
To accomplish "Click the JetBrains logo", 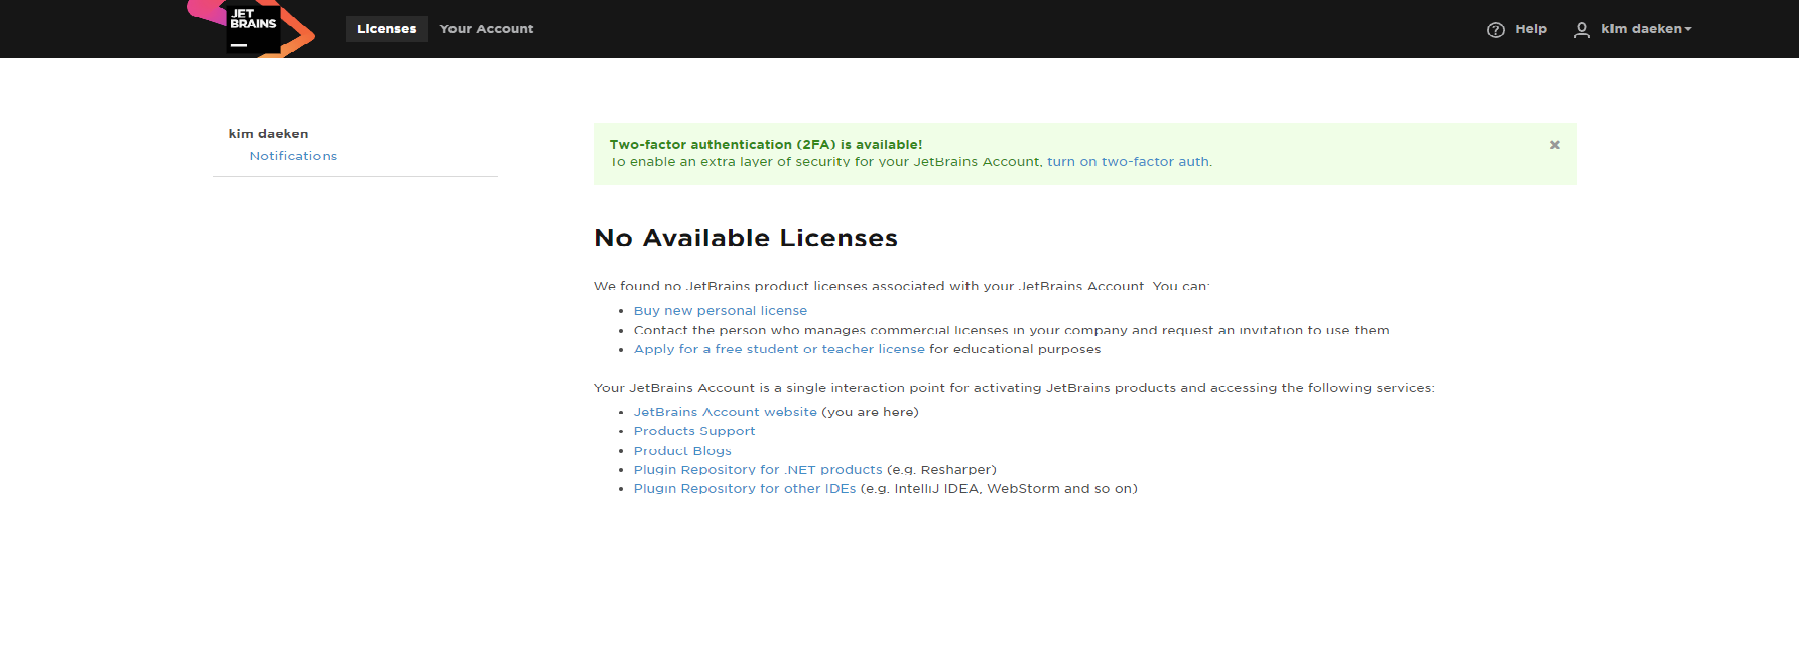I will (x=252, y=28).
